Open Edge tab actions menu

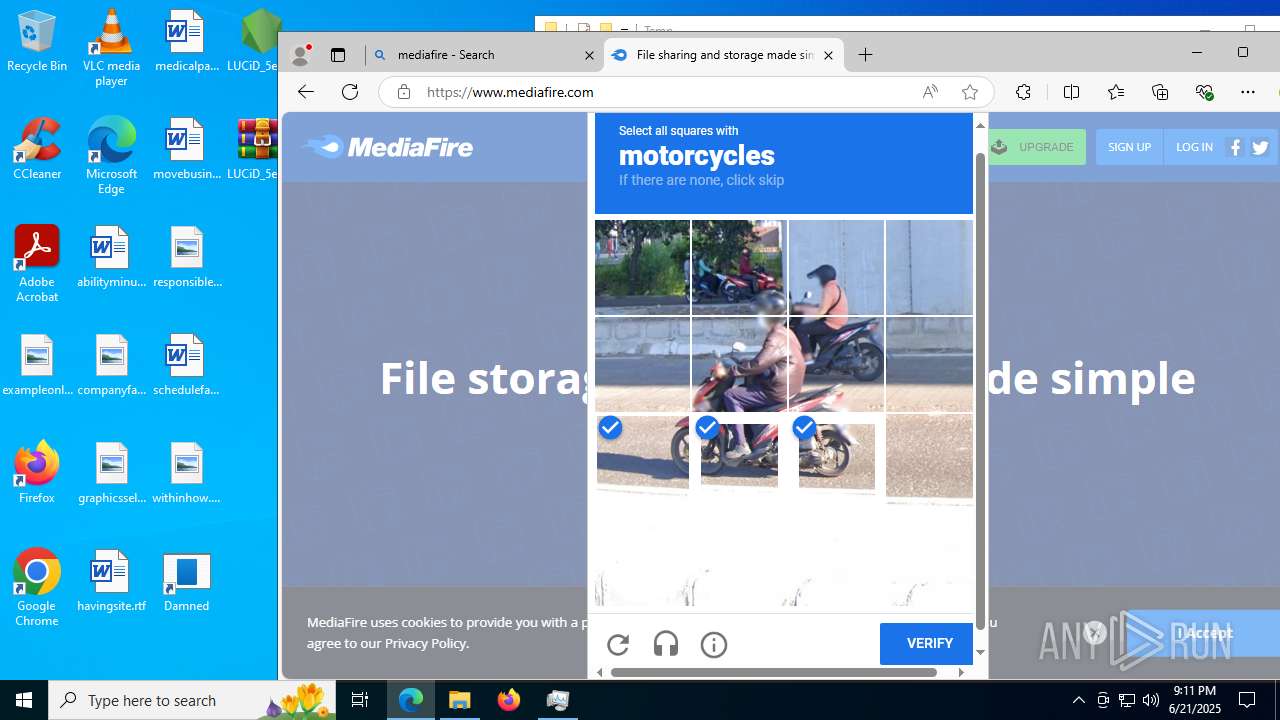pyautogui.click(x=338, y=55)
